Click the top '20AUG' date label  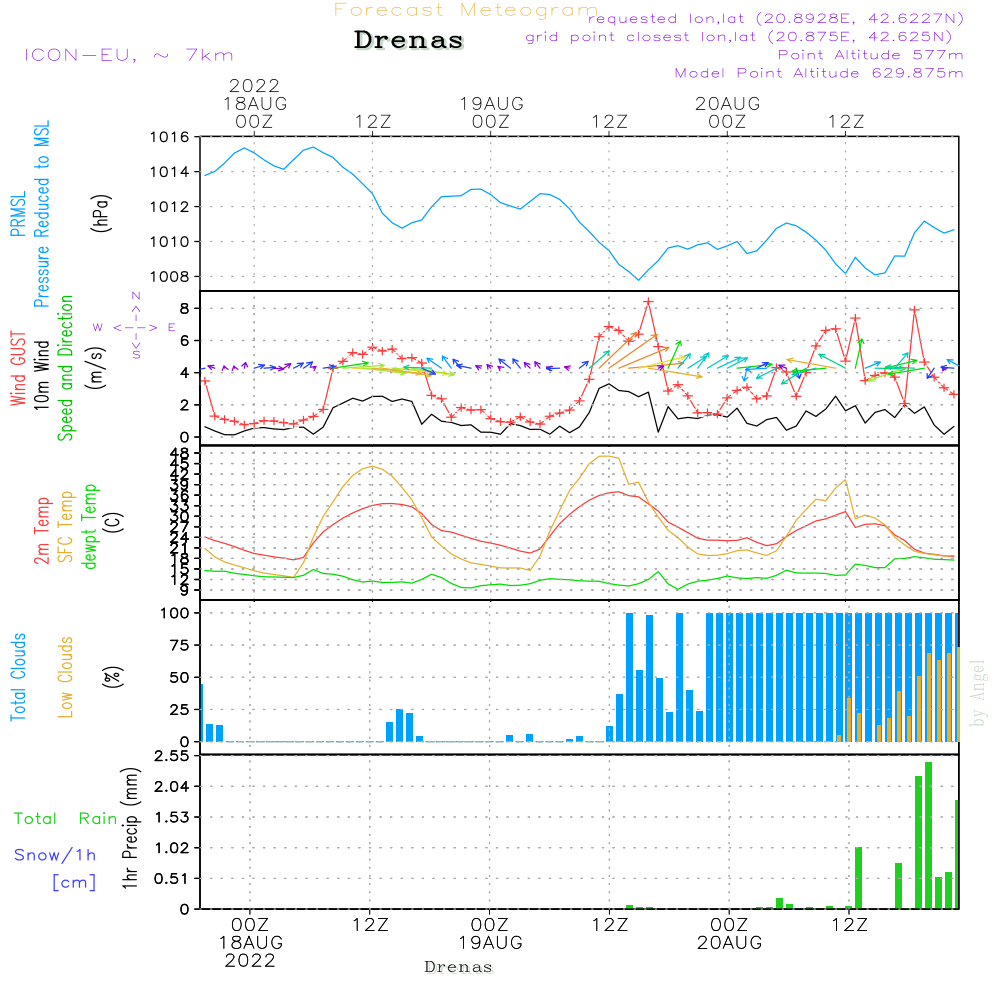tap(728, 104)
